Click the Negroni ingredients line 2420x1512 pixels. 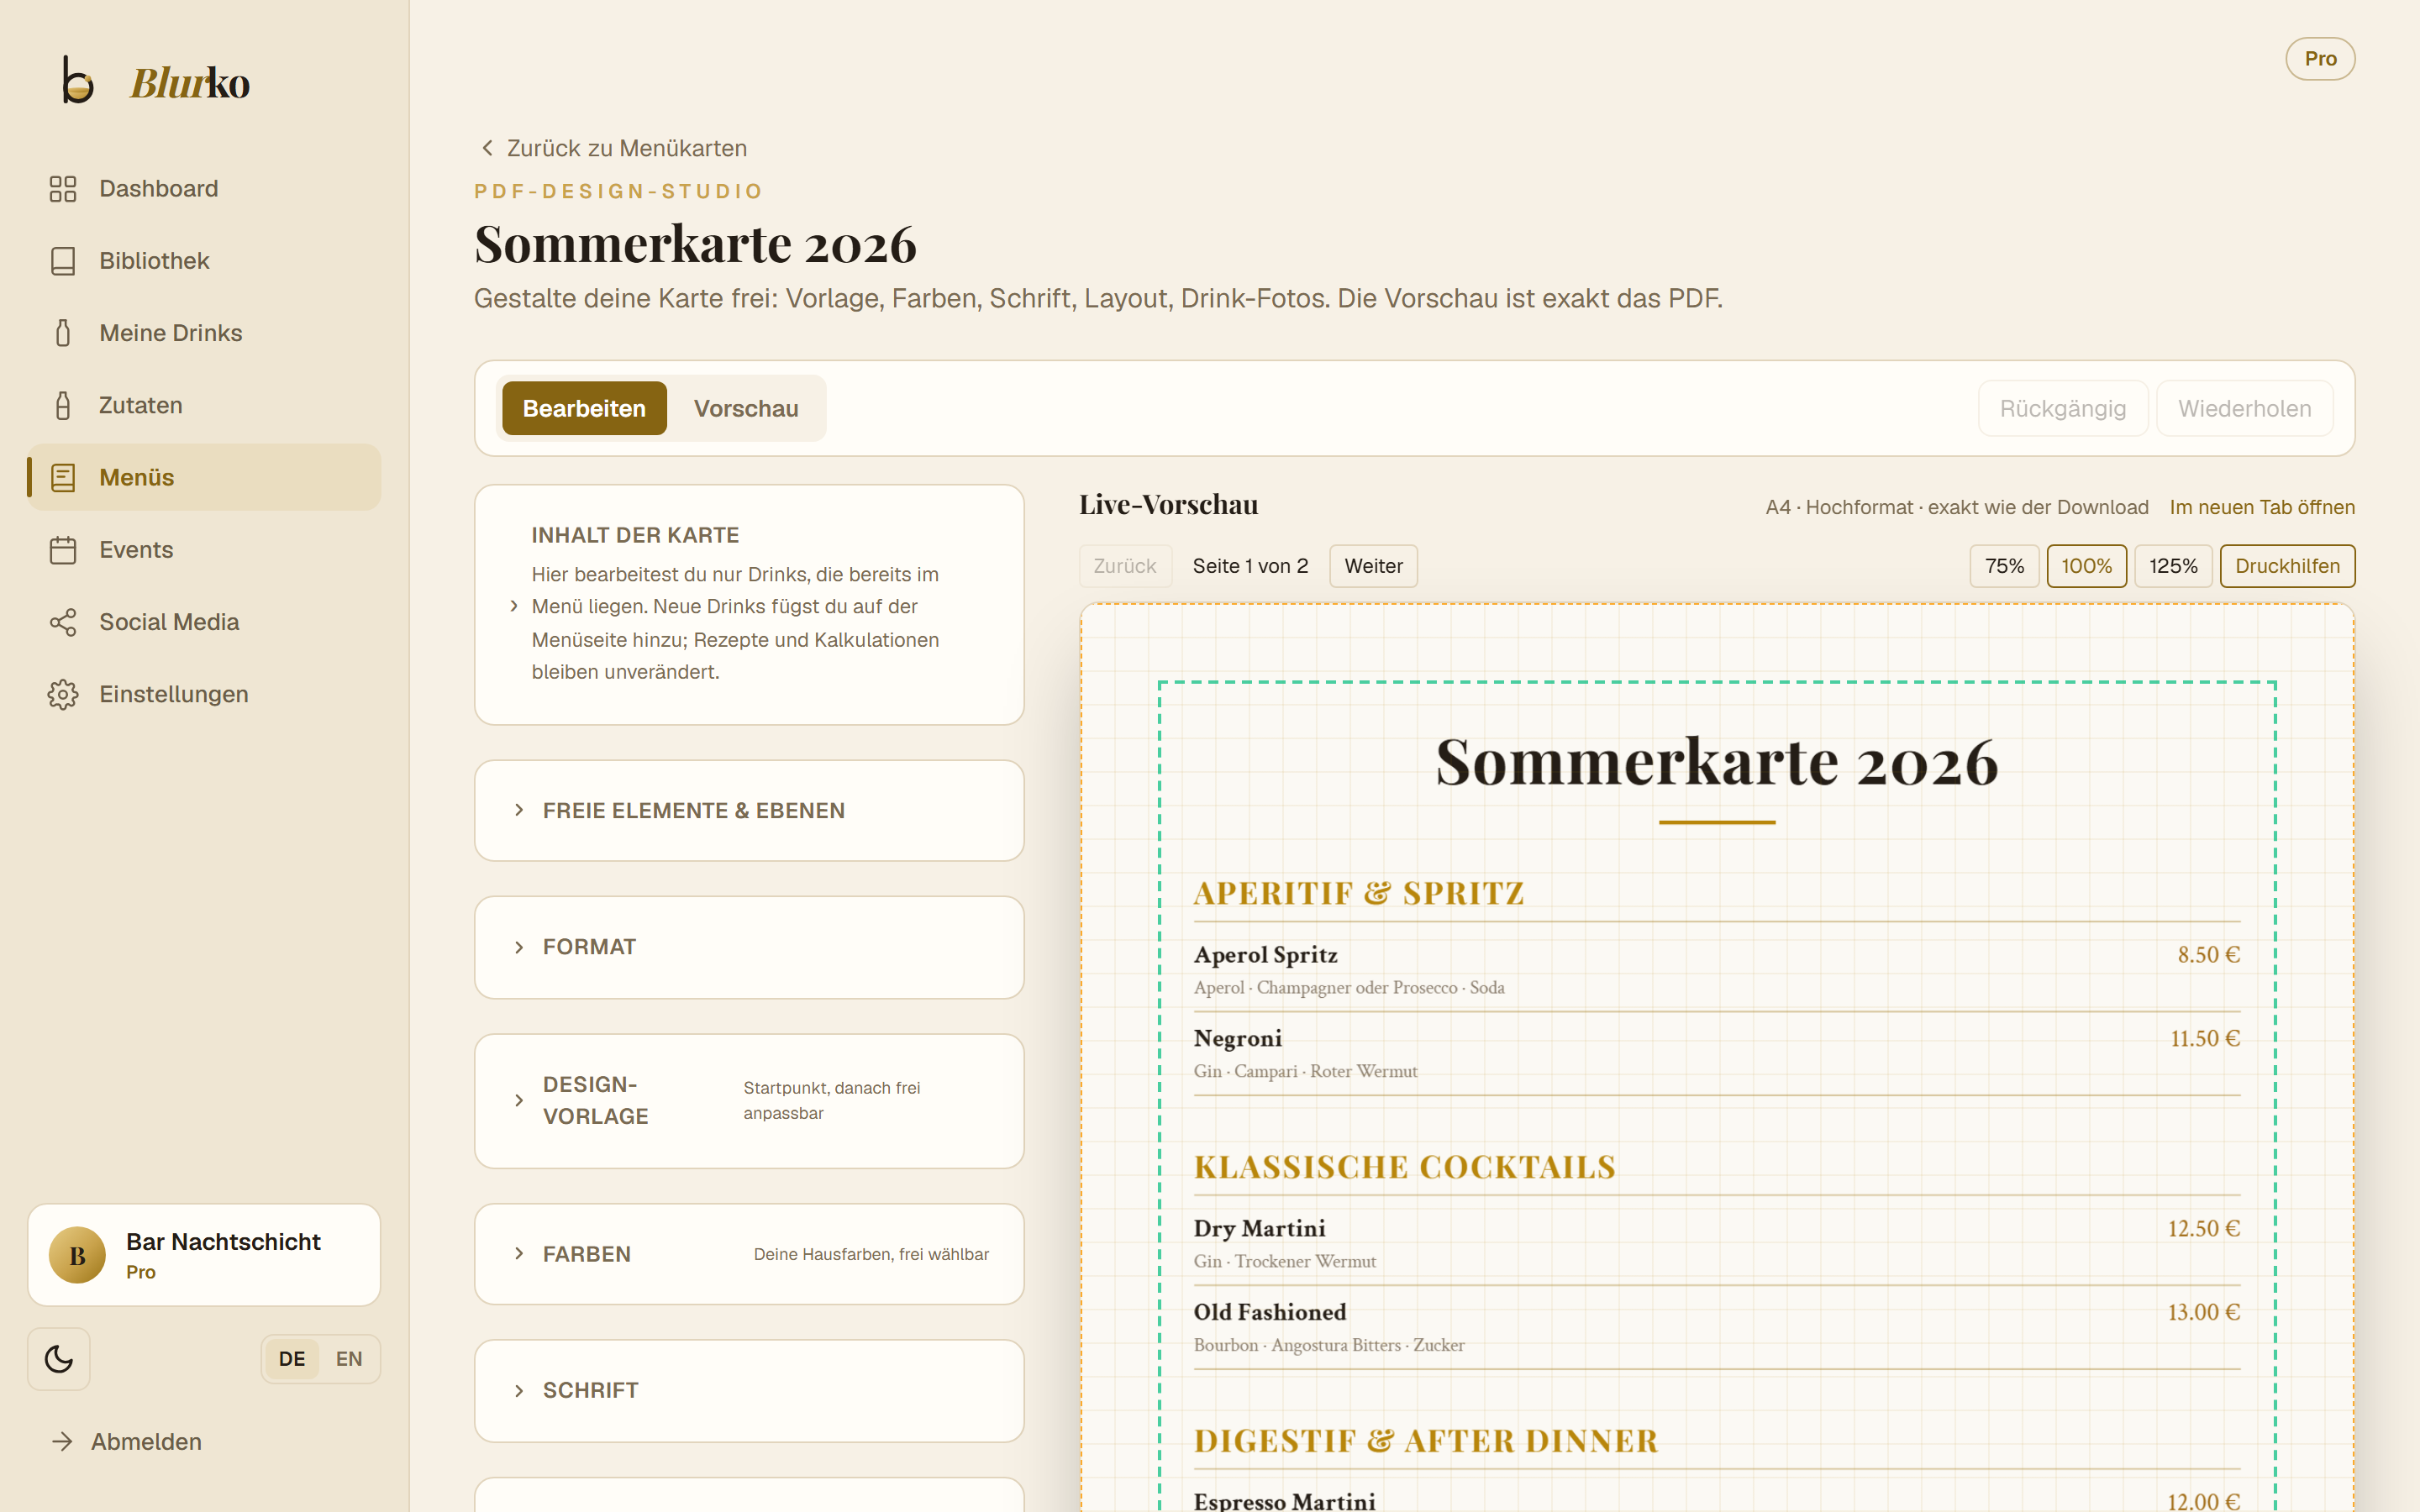pyautogui.click(x=1305, y=1071)
